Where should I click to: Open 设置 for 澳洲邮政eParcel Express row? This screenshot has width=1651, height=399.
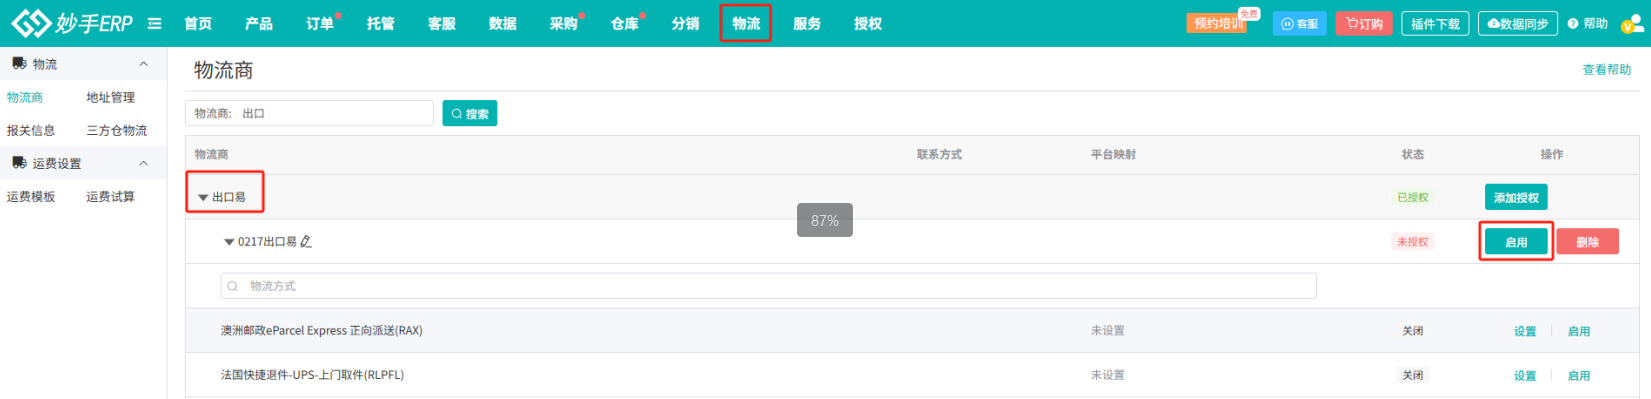point(1524,331)
